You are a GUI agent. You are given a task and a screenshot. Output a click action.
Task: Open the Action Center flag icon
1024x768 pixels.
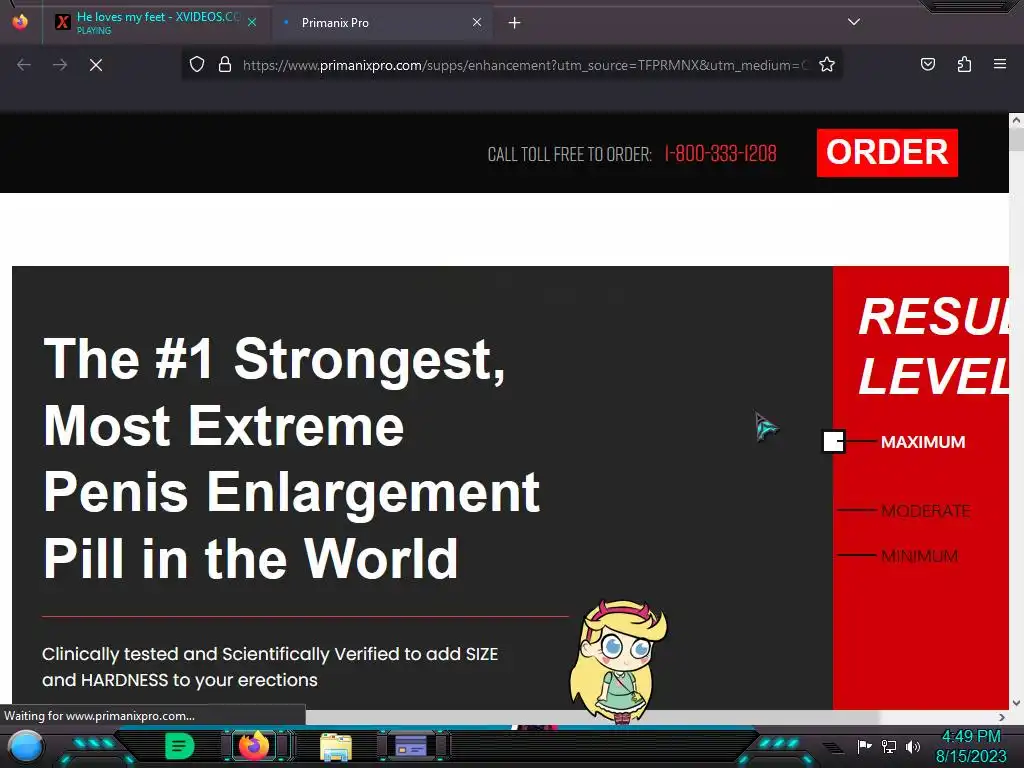point(864,746)
